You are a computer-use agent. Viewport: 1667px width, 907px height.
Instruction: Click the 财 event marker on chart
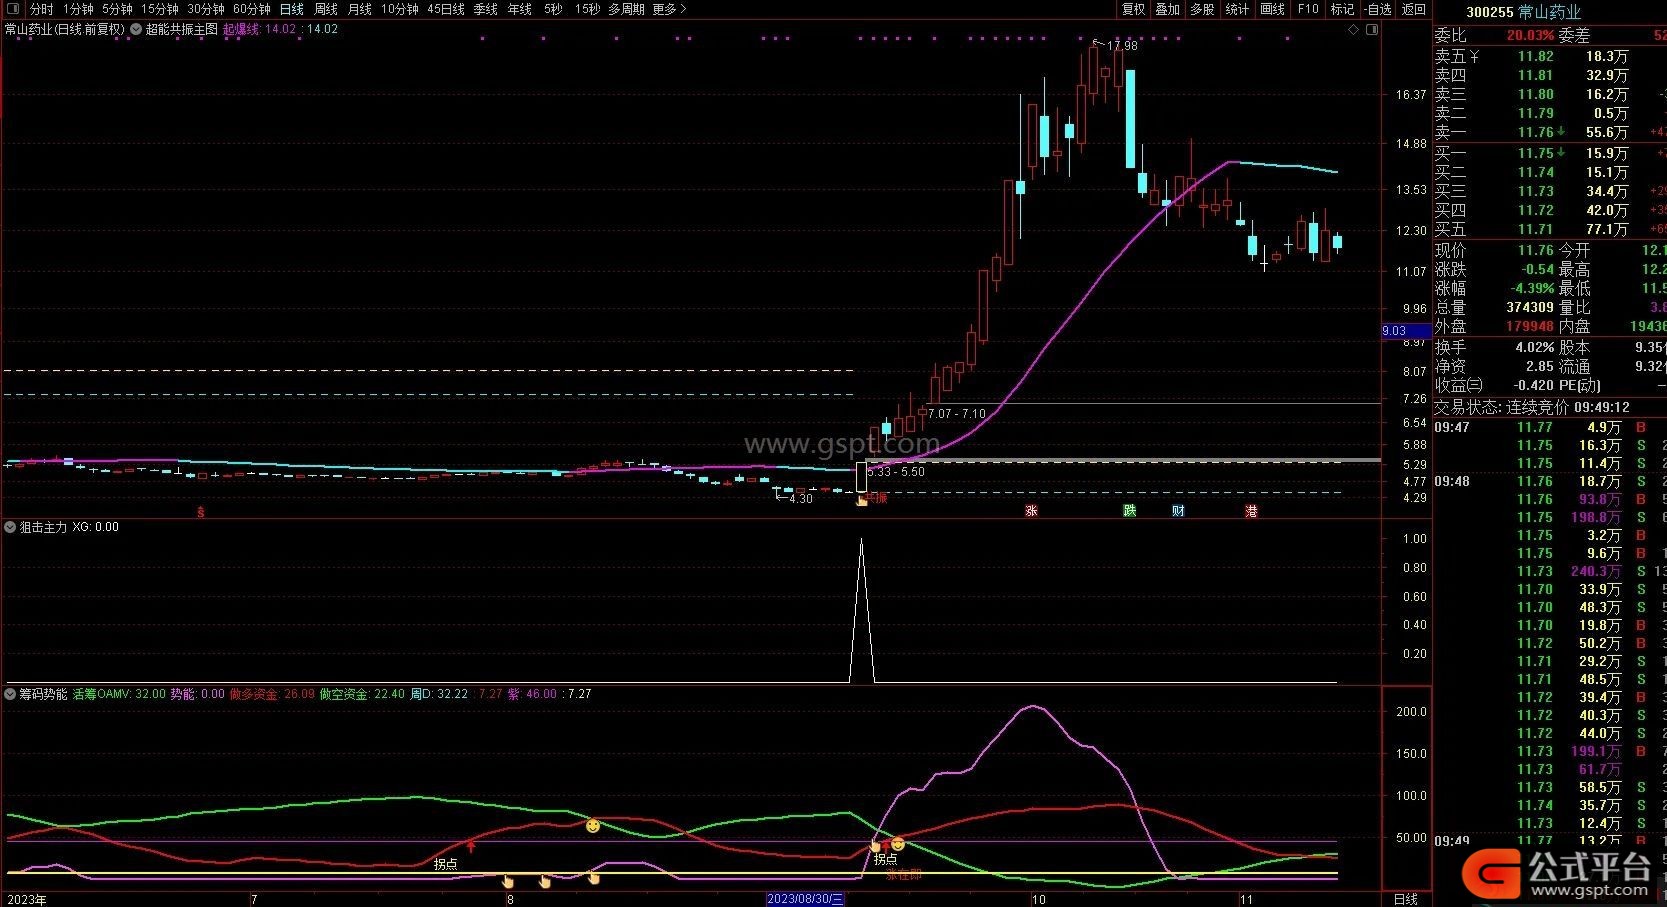click(1178, 511)
